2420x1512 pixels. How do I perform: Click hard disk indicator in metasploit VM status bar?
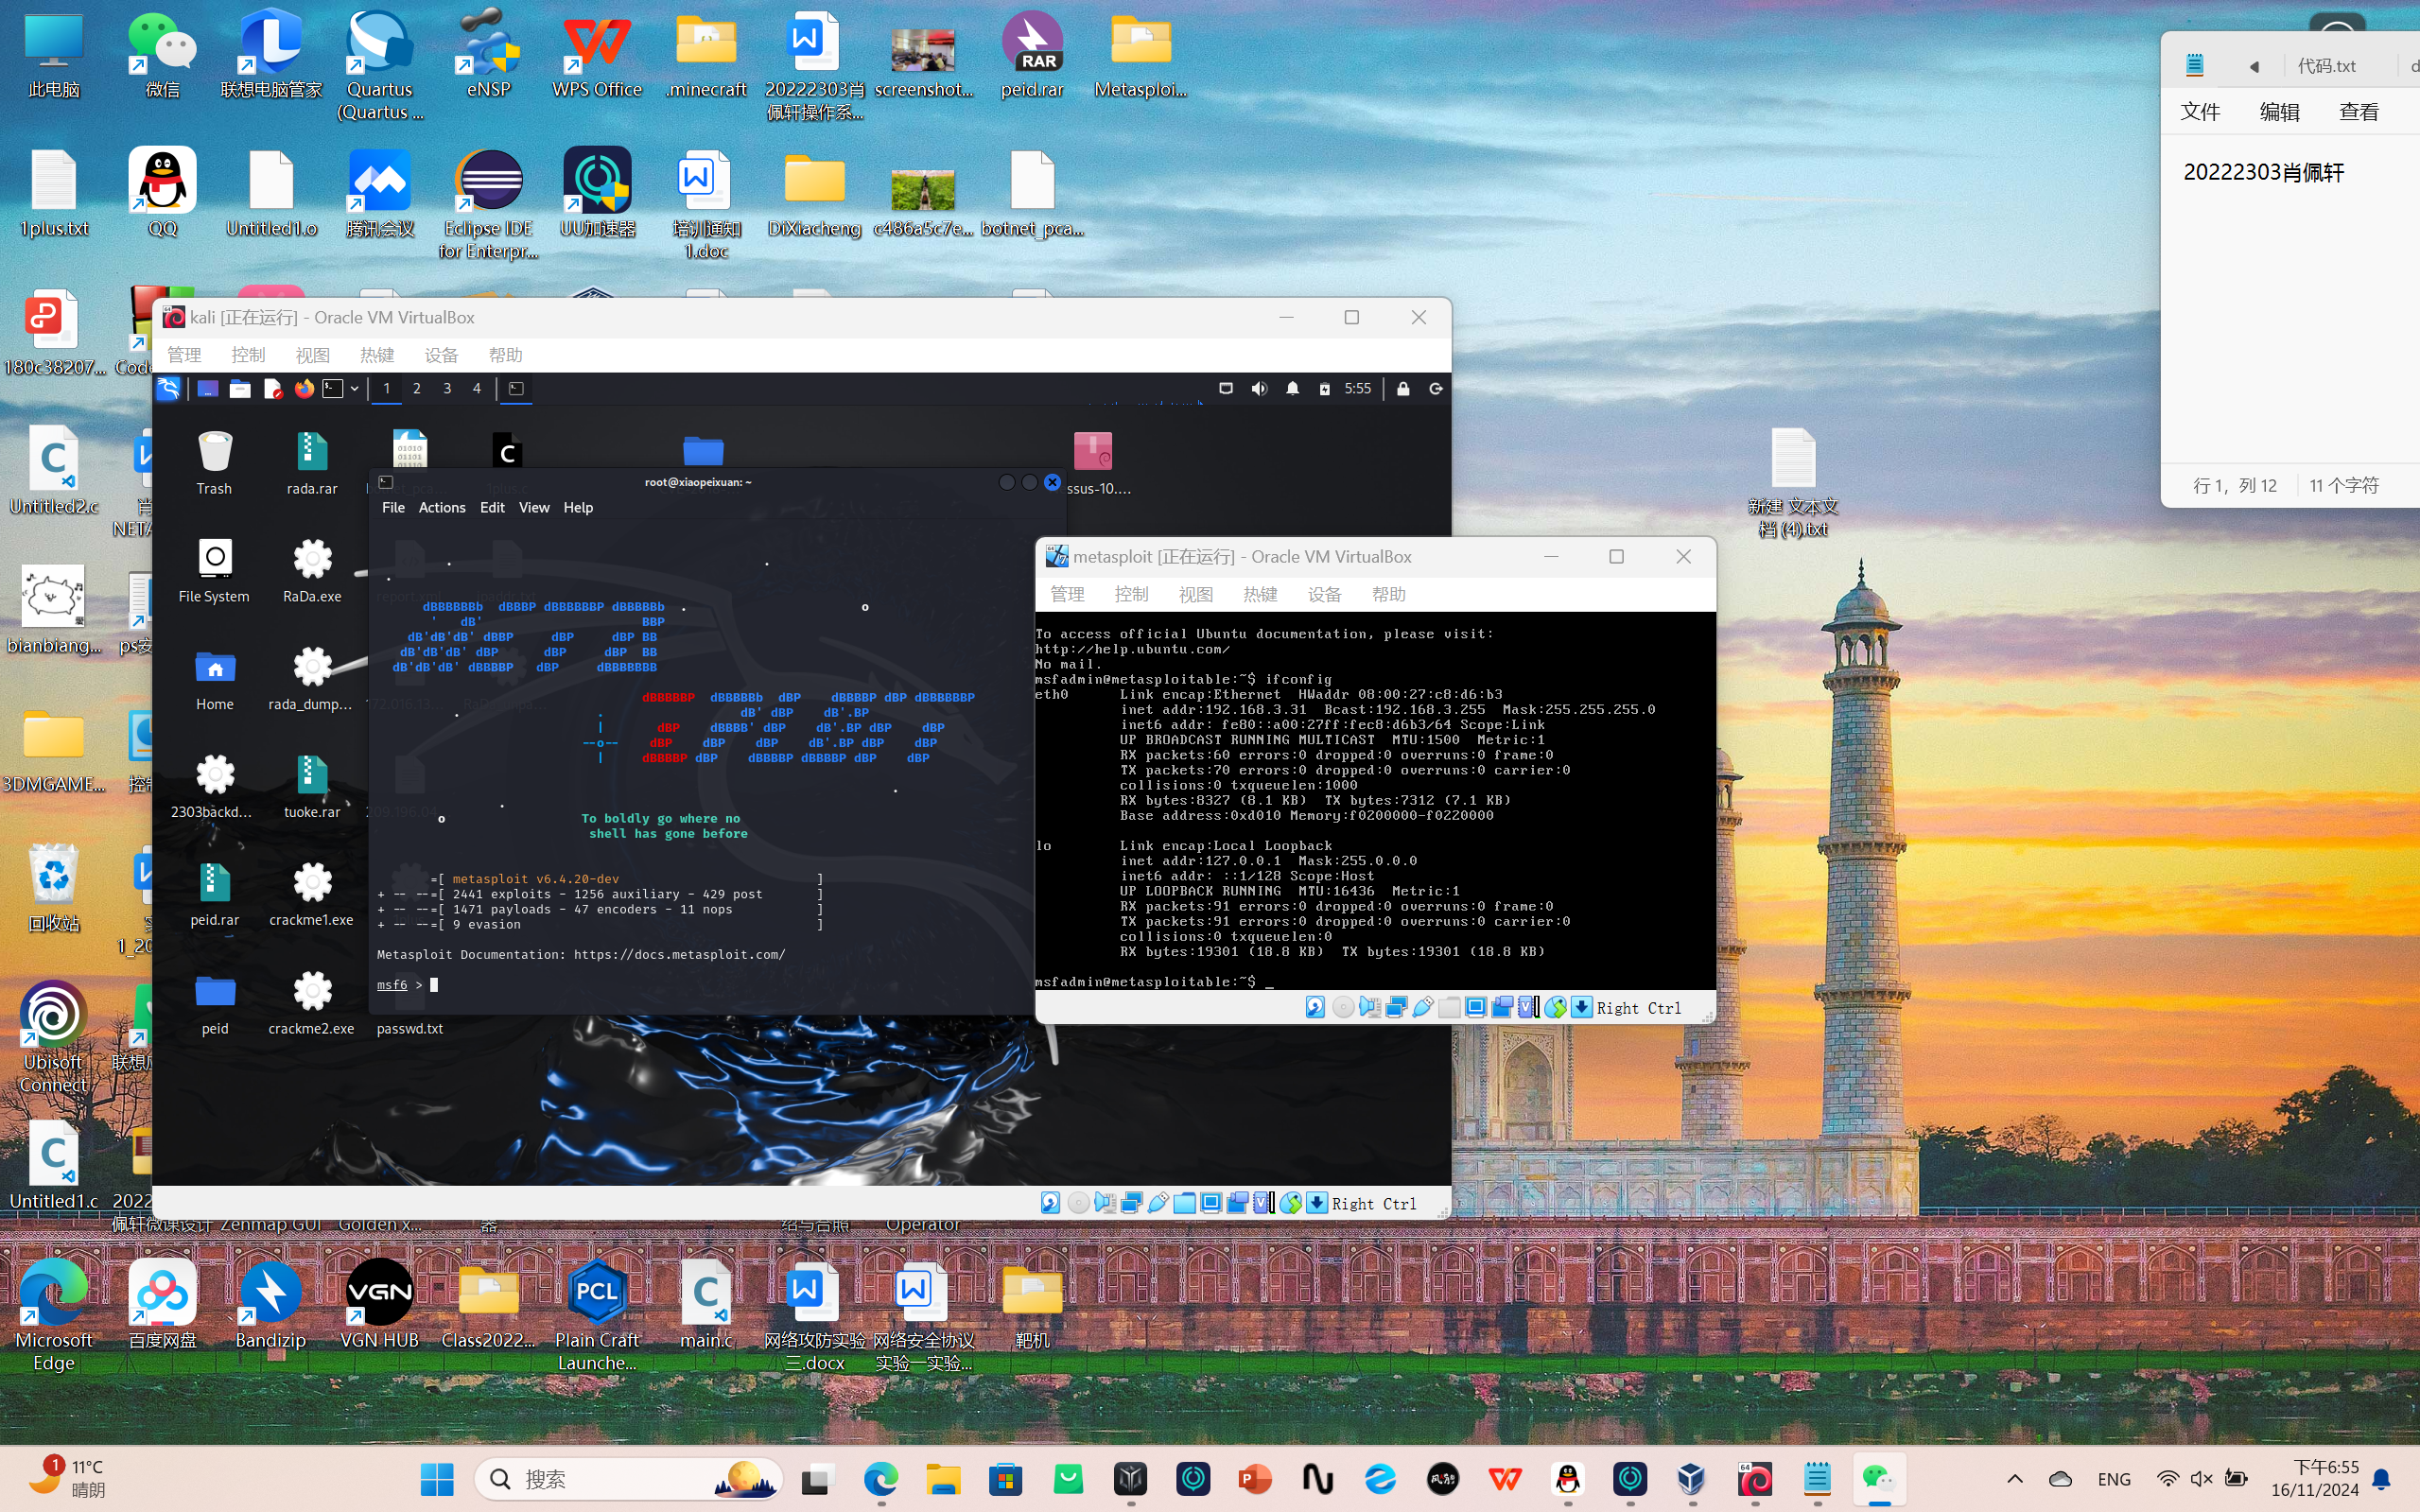pos(1316,1008)
